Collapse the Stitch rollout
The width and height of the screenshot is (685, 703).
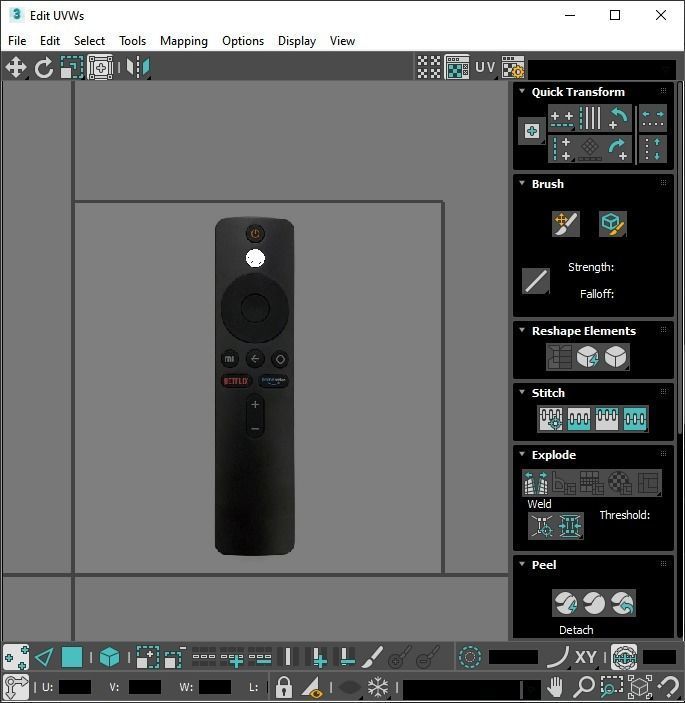coord(522,392)
